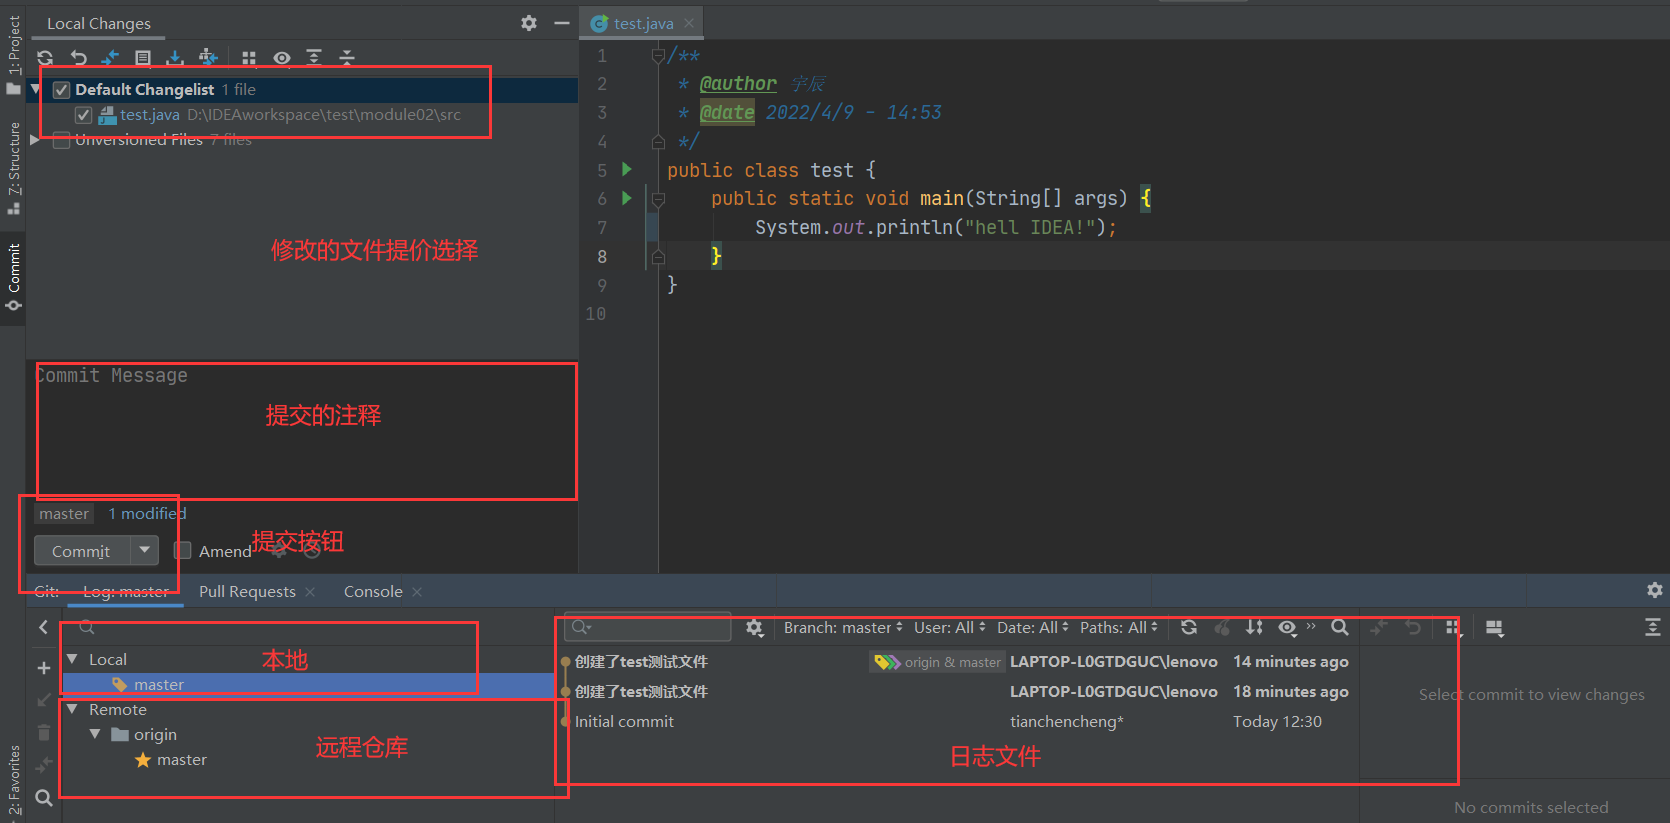The image size is (1670, 823).
Task: Open the test.java editor tab
Action: tap(643, 23)
